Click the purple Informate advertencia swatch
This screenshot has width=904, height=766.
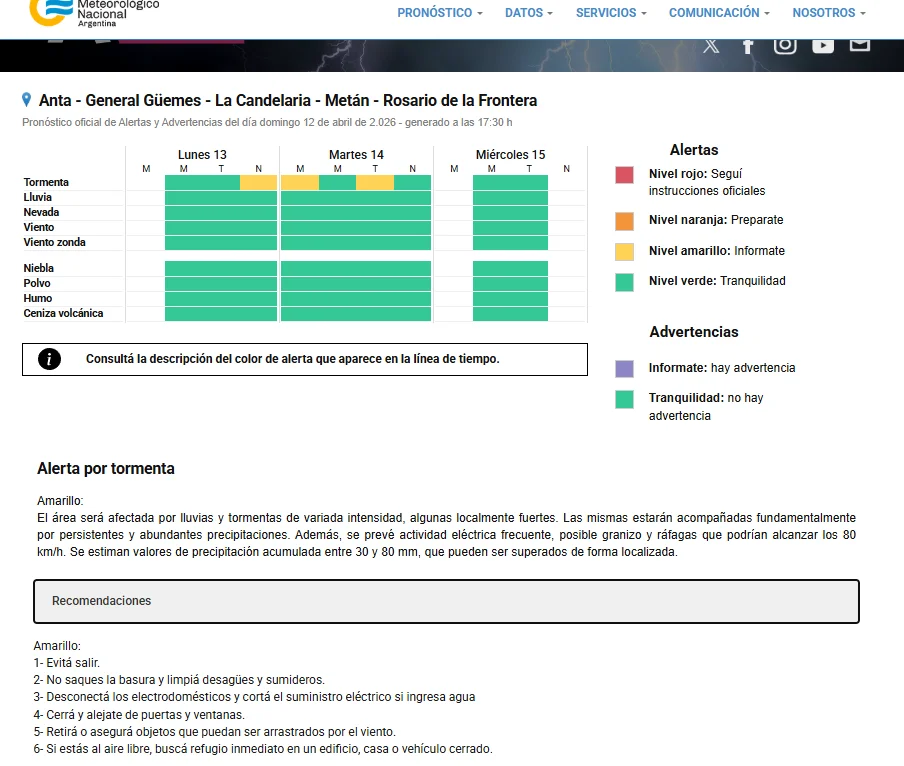[x=624, y=369]
